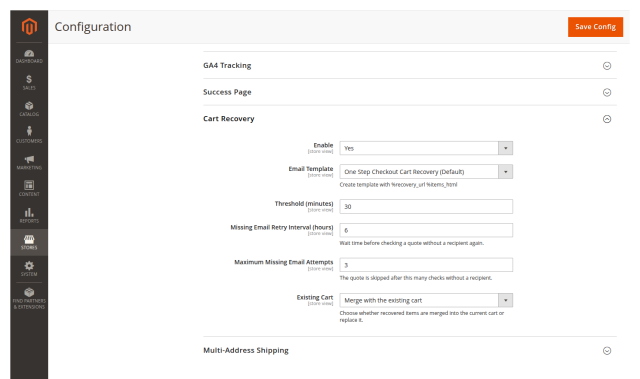Click the Cart Recovery section title
Image resolution: width=640 pixels, height=379 pixels.
pyautogui.click(x=229, y=119)
